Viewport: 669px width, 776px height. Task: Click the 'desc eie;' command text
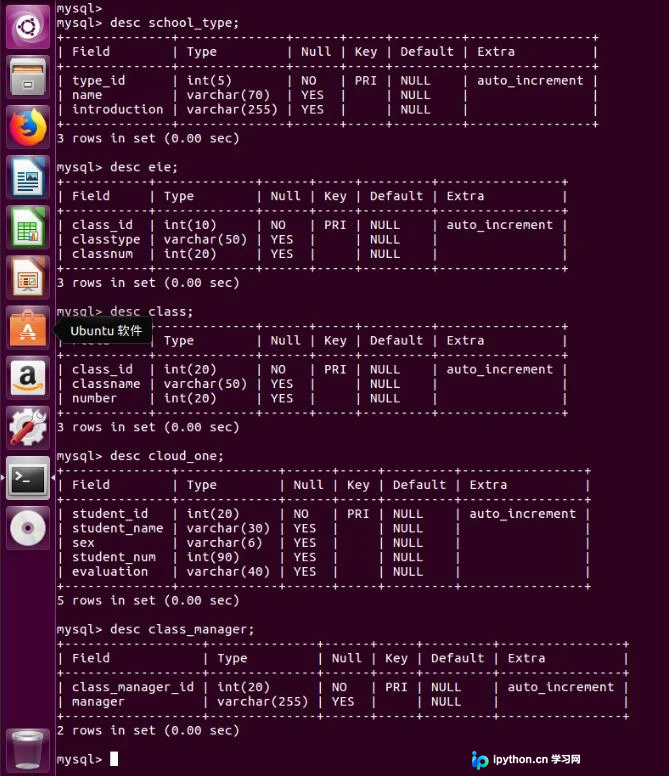point(143,167)
